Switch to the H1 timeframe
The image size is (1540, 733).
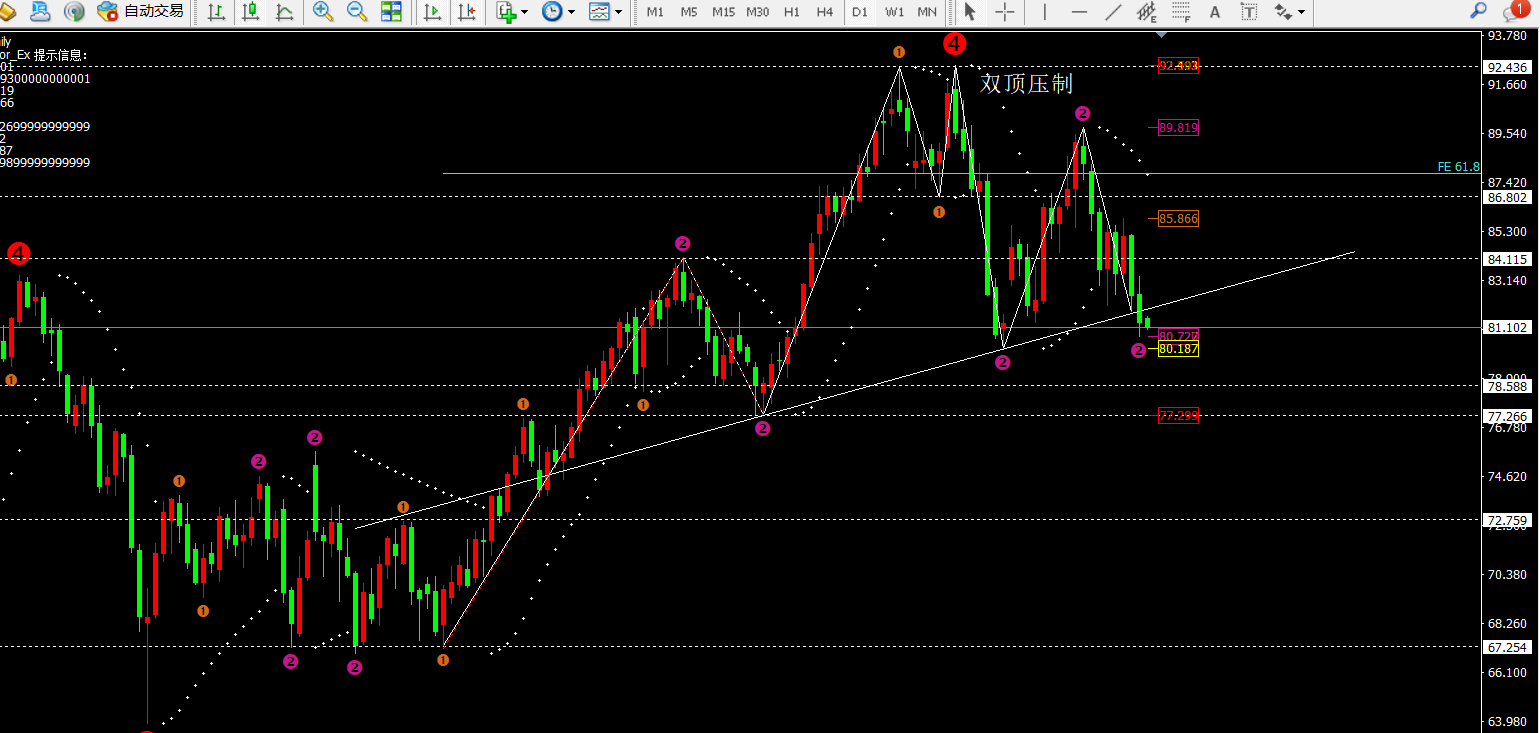pyautogui.click(x=792, y=12)
